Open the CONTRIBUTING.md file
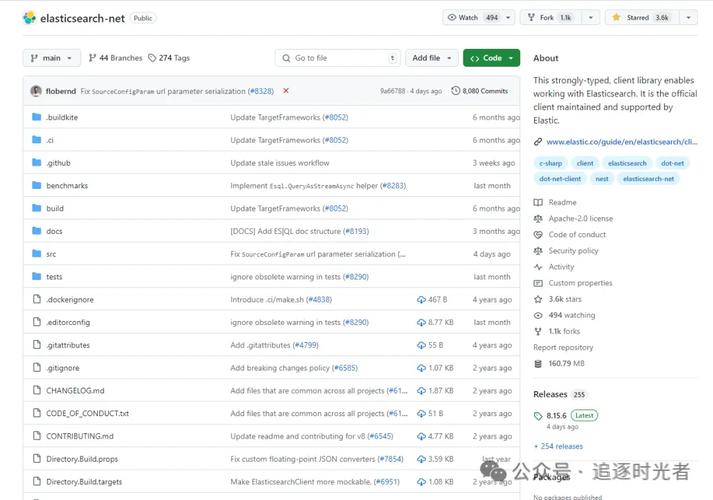713x500 pixels. 80,436
